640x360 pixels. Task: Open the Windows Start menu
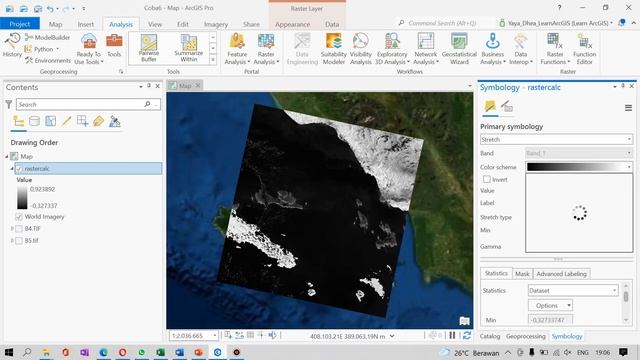(x=9, y=352)
